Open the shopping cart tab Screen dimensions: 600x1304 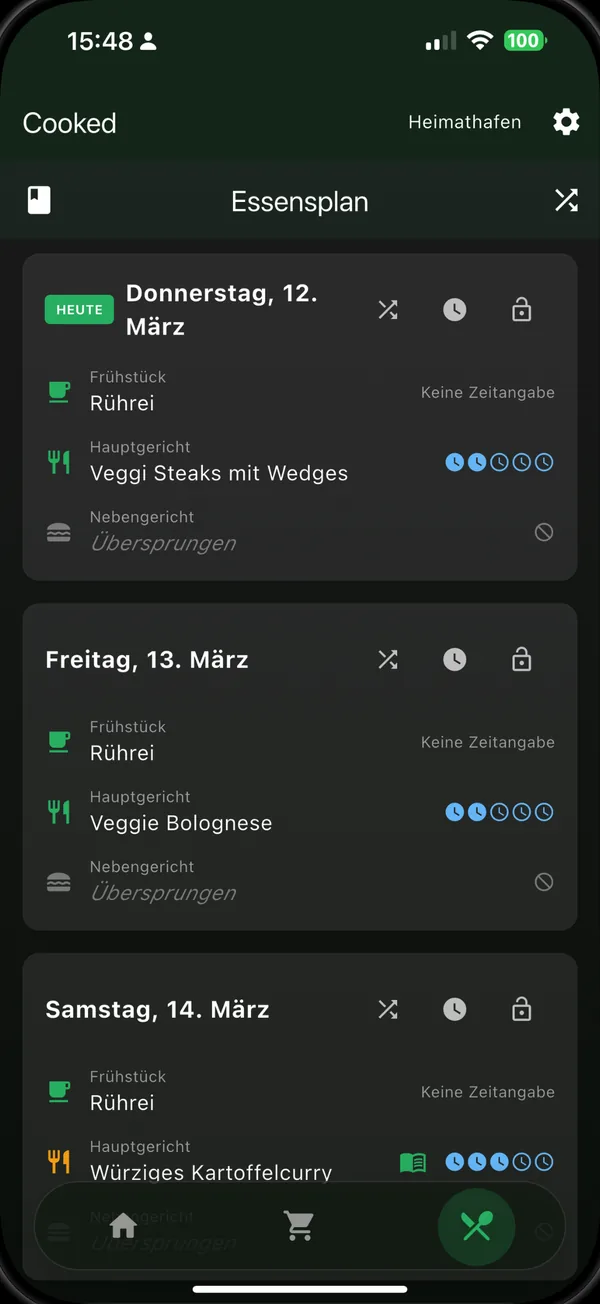pyautogui.click(x=299, y=1225)
